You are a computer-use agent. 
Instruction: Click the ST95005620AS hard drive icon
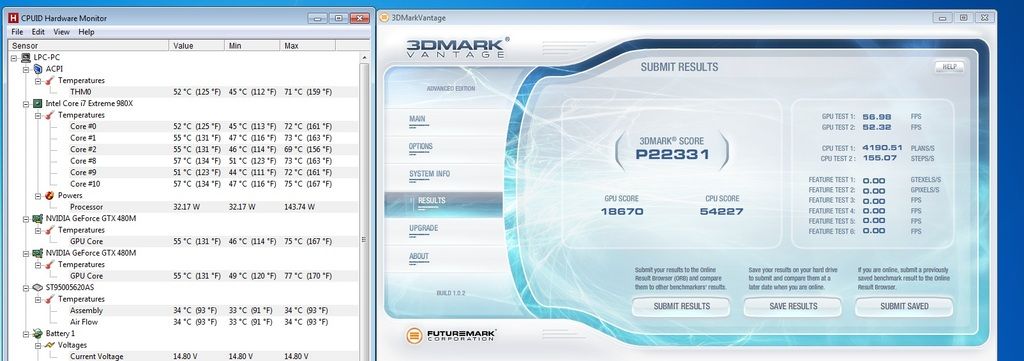(37, 287)
